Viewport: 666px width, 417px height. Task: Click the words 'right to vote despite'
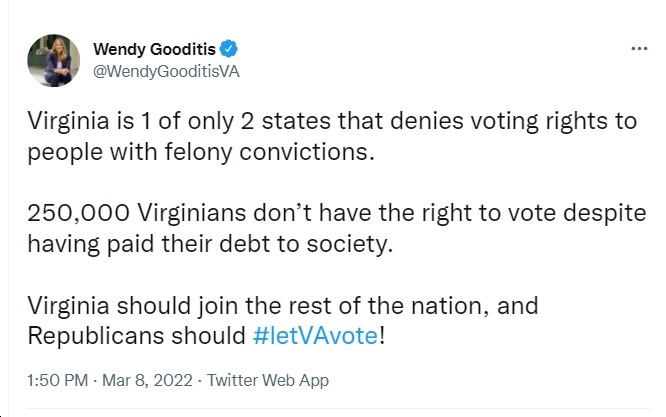point(534,213)
